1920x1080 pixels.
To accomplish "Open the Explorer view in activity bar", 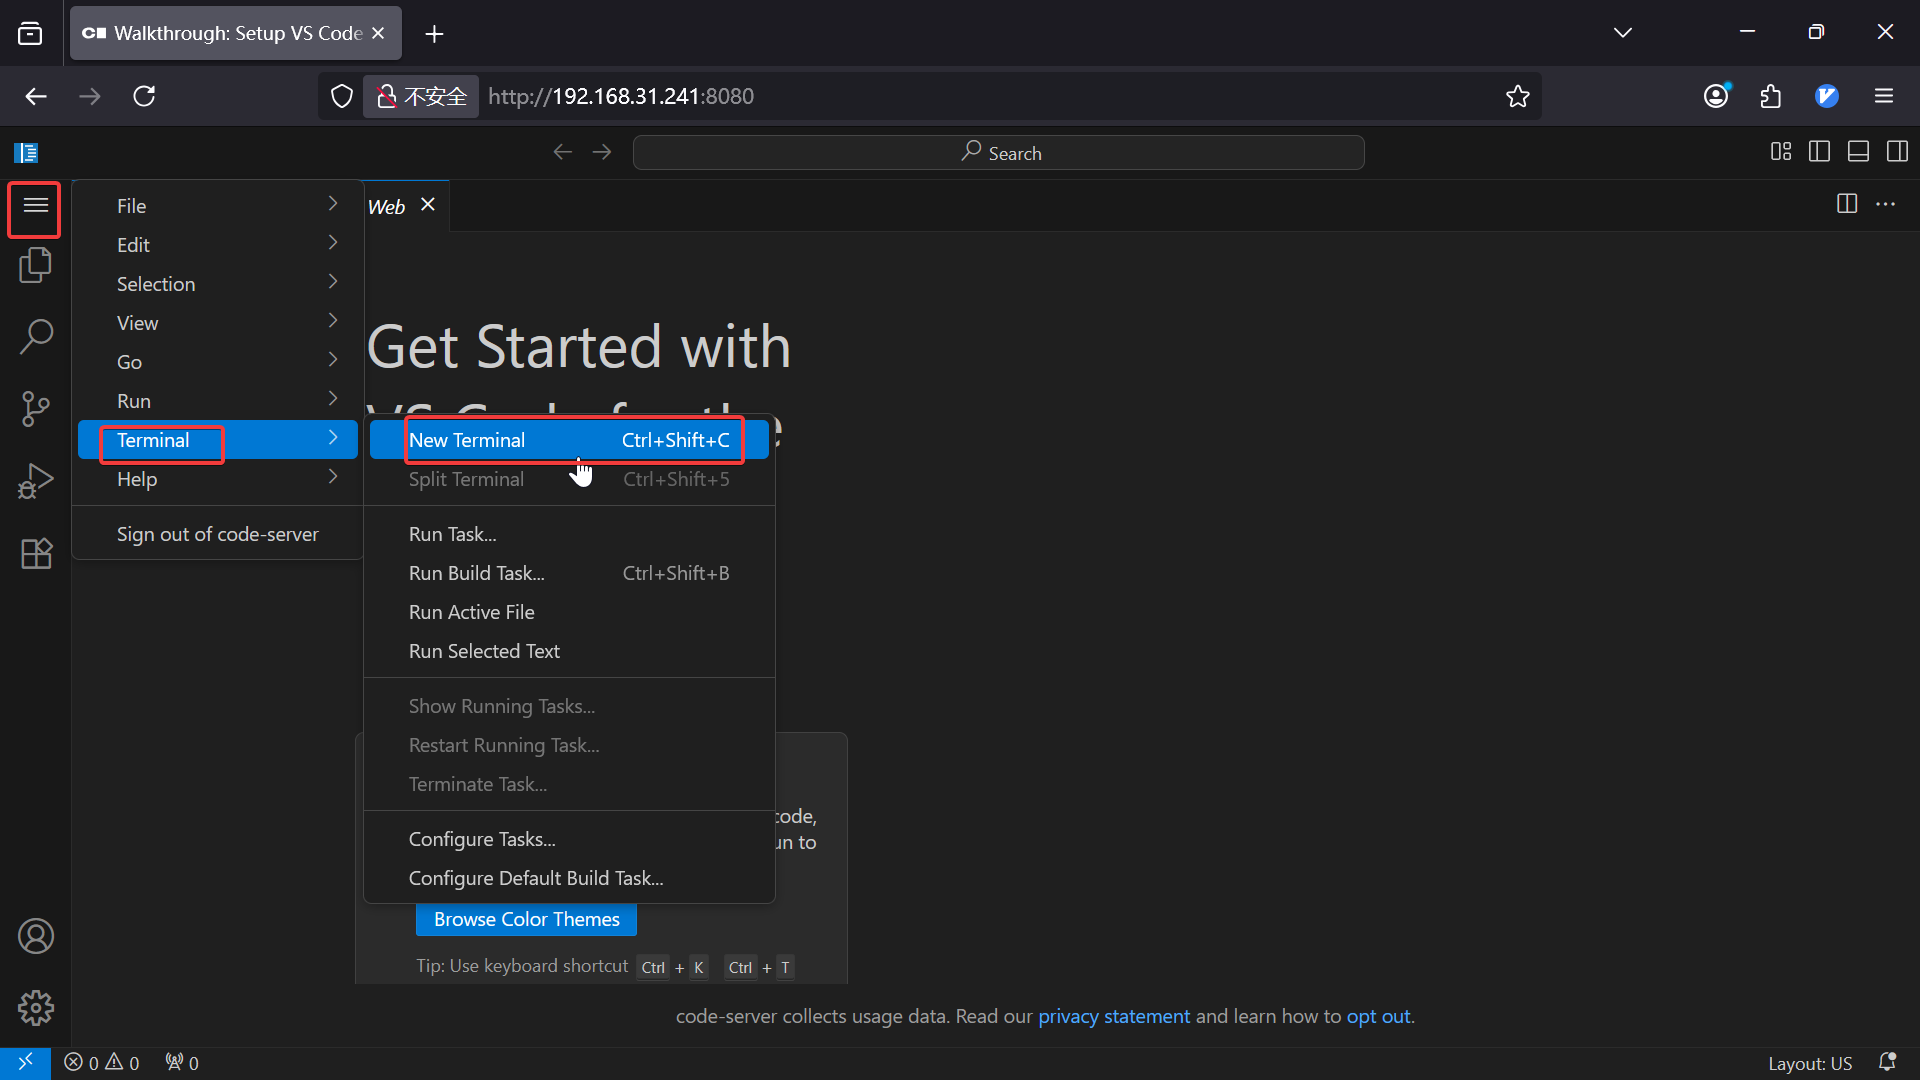I will (36, 265).
